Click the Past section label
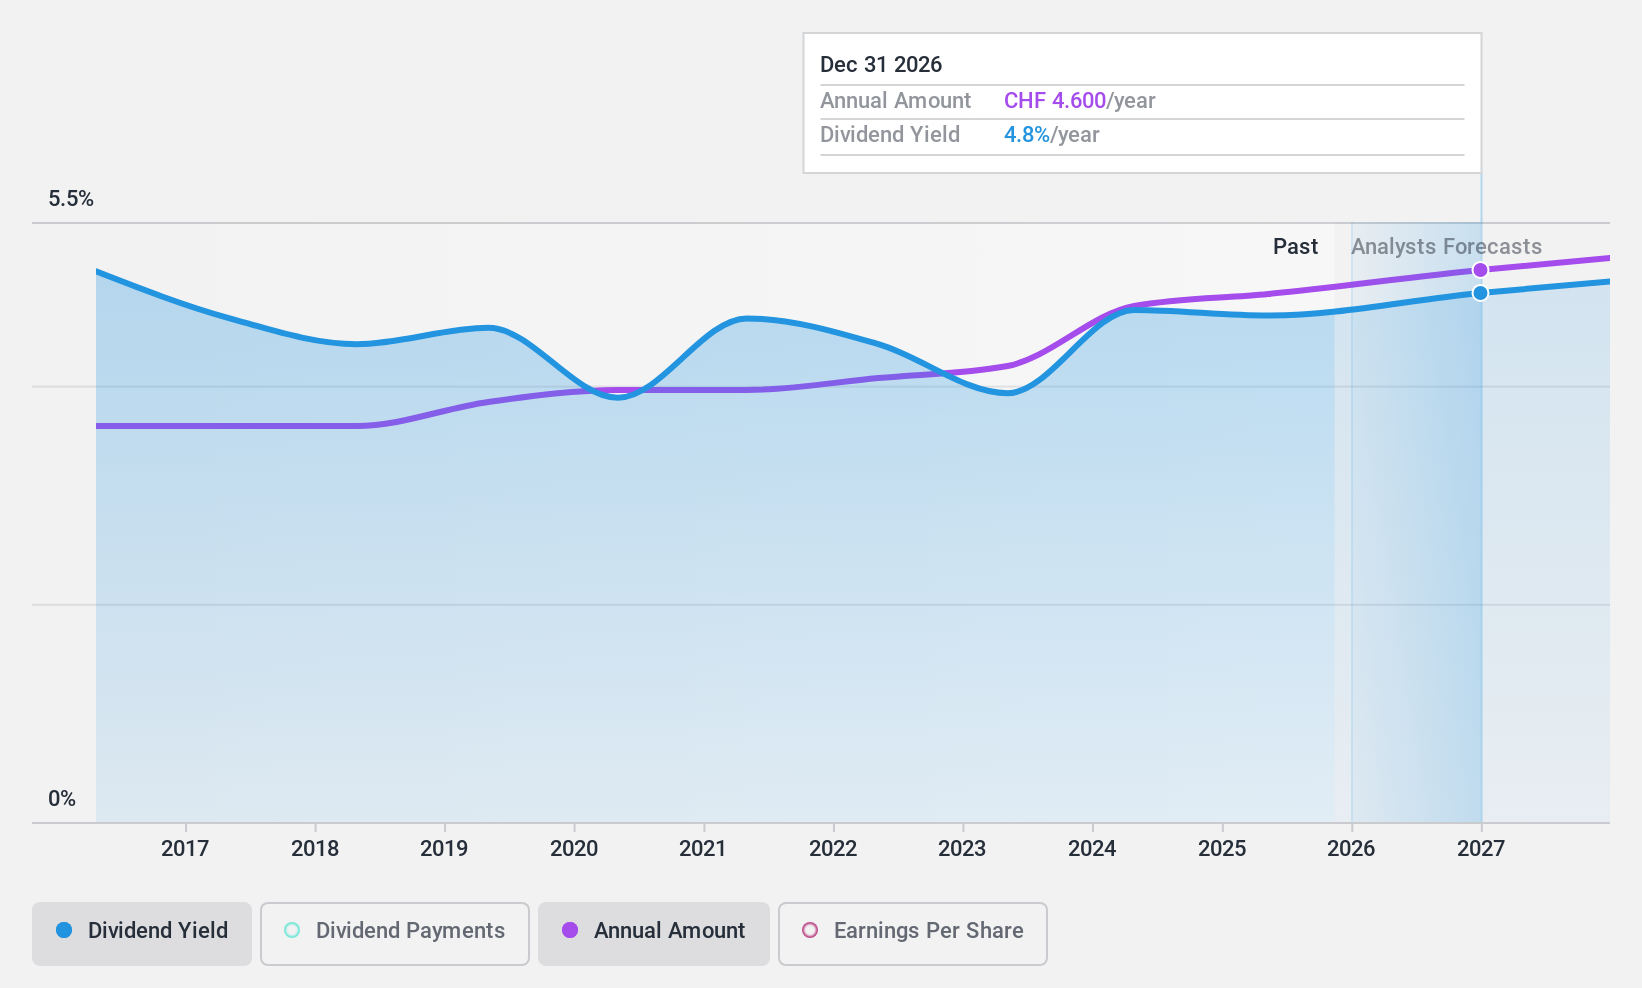The height and width of the screenshot is (988, 1642). coord(1295,246)
